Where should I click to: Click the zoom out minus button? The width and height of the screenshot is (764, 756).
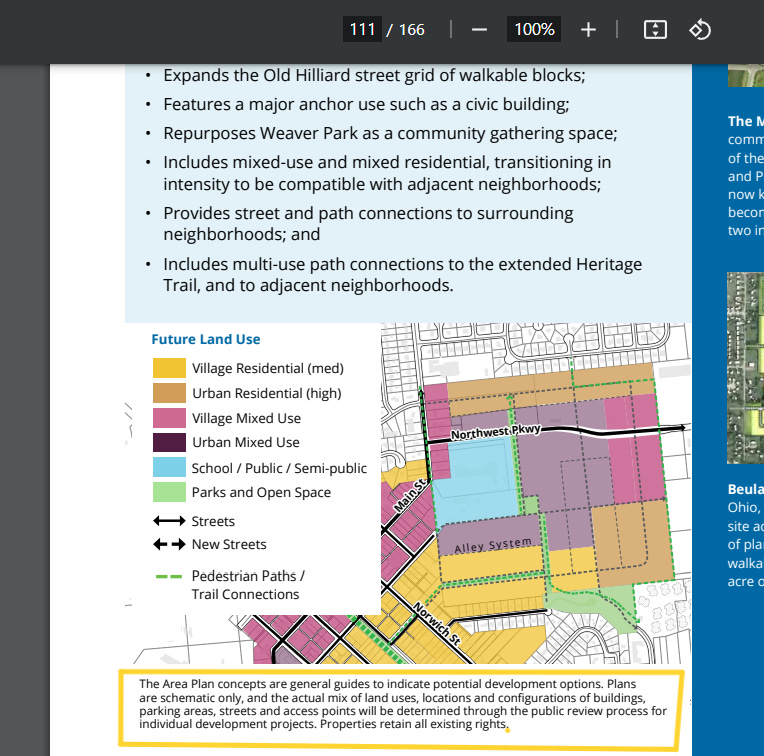click(479, 30)
